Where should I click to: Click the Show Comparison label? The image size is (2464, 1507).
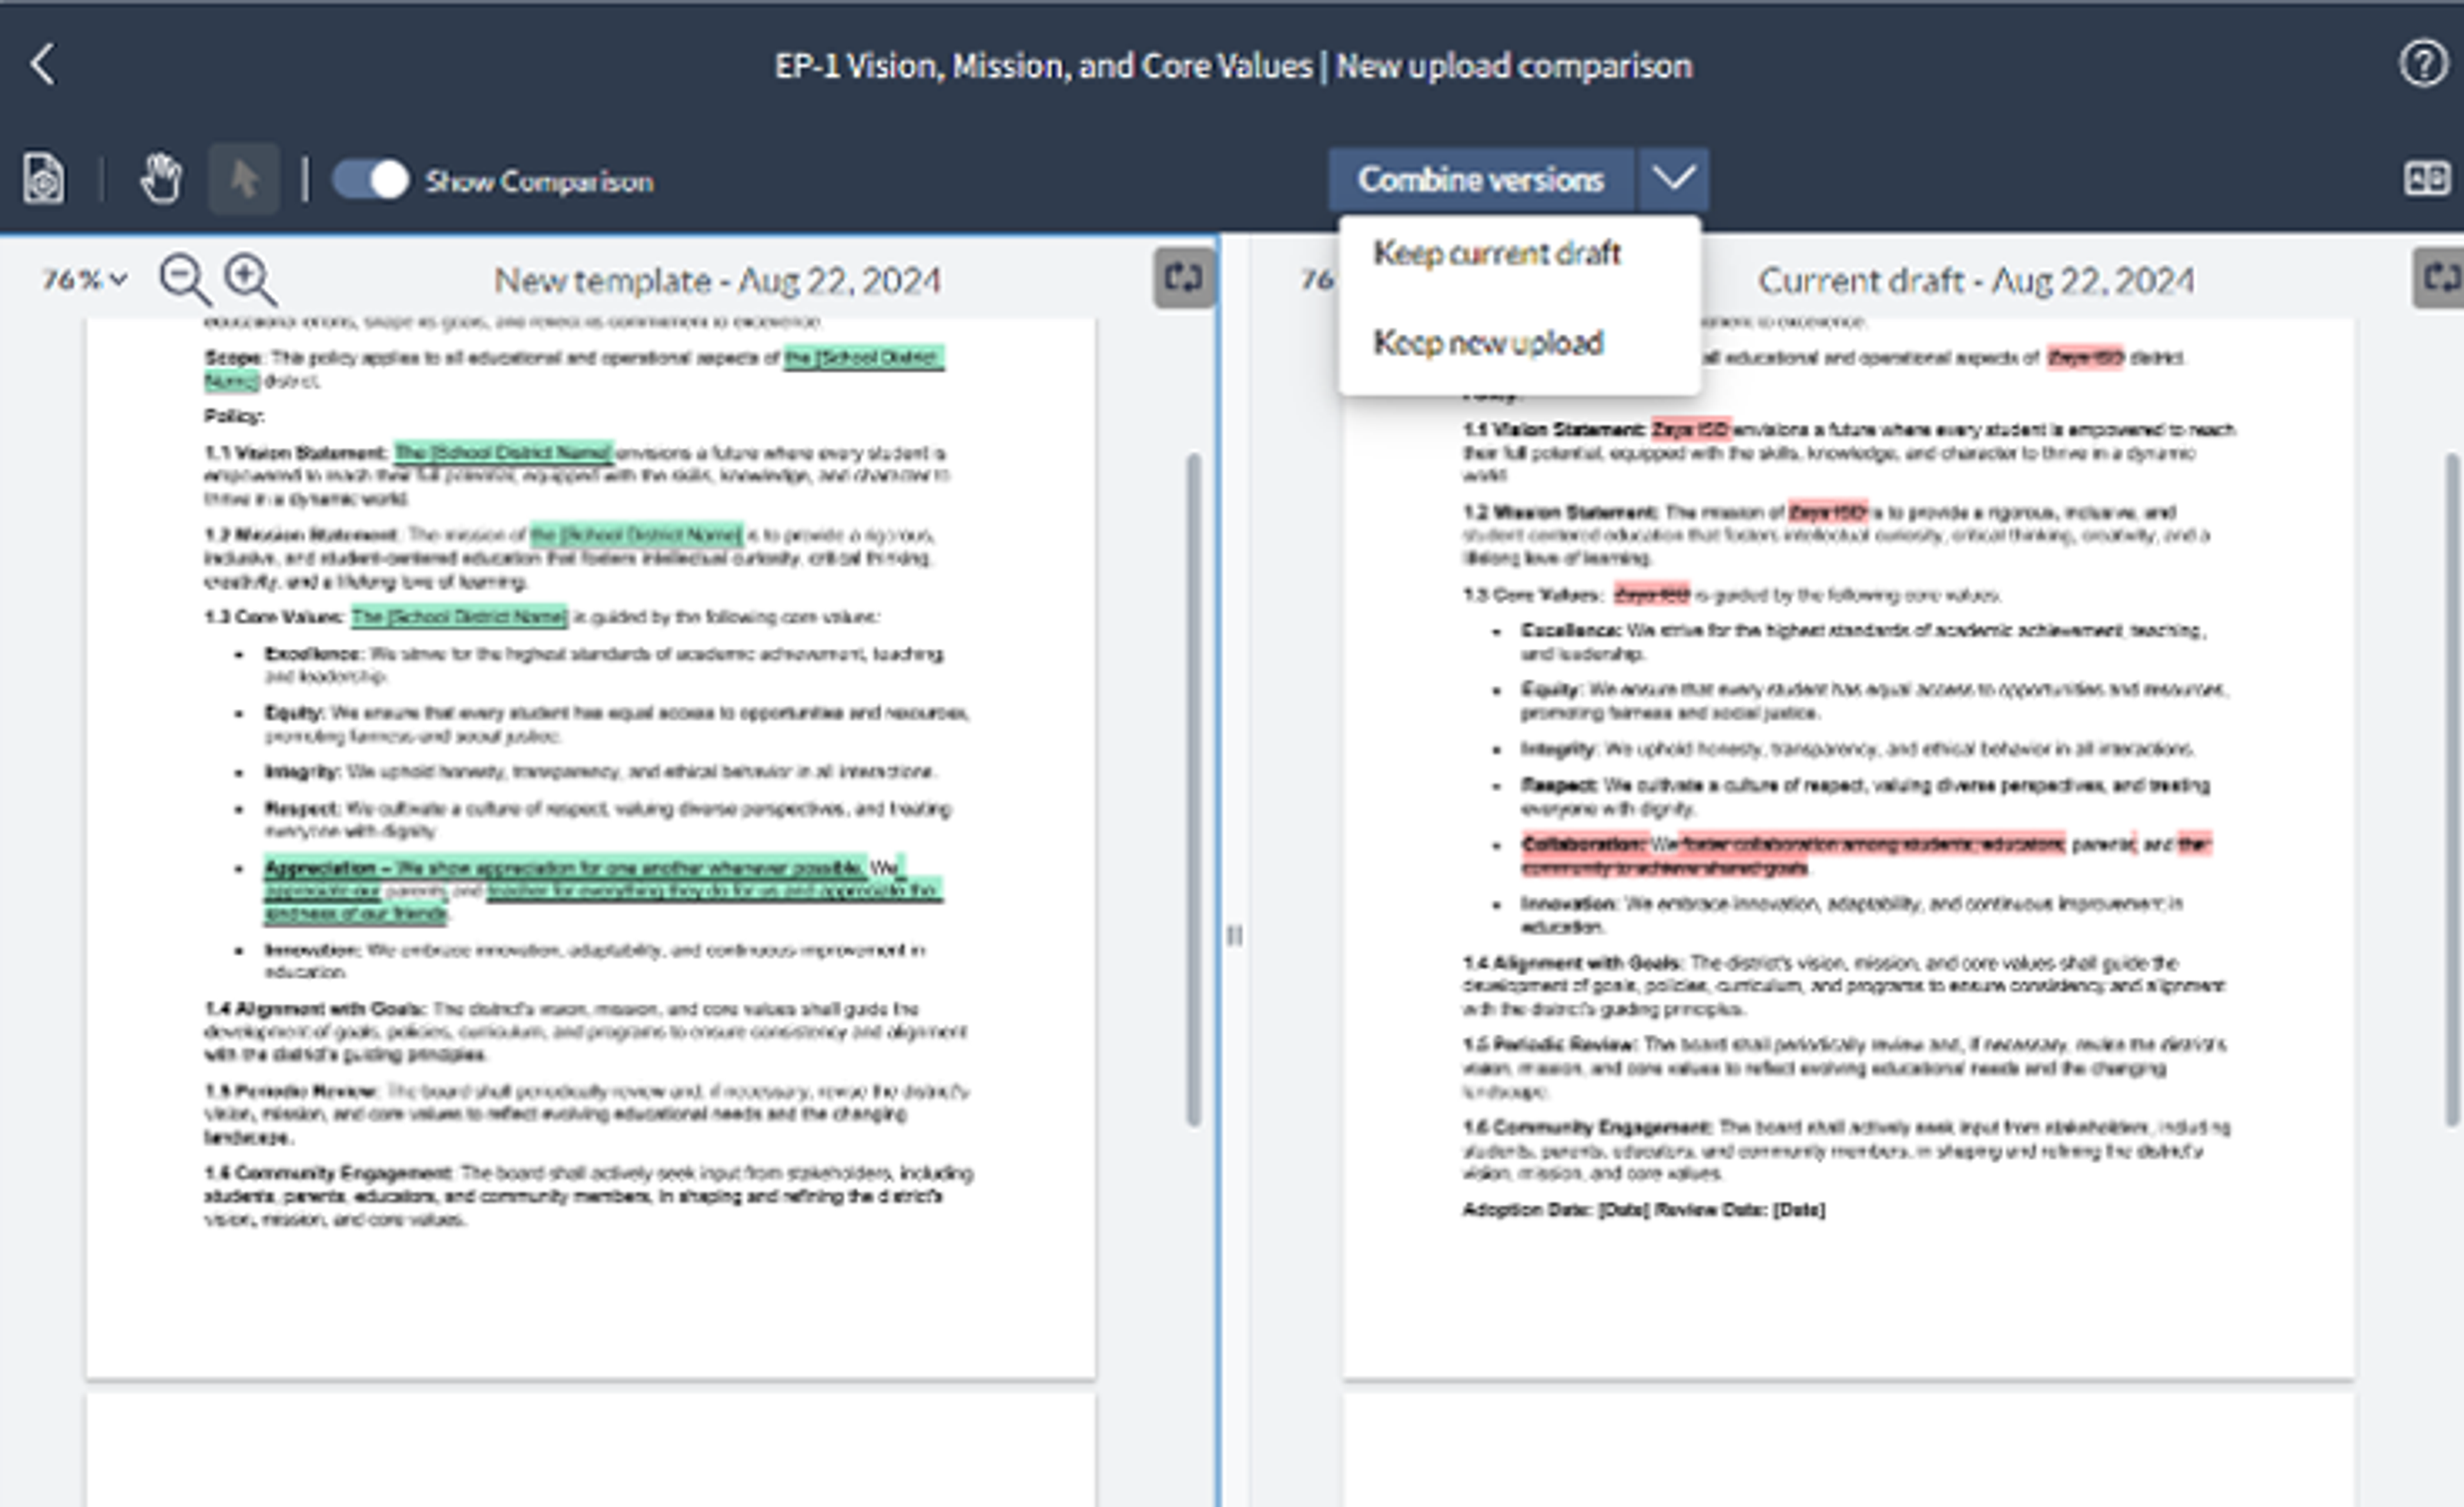539,182
